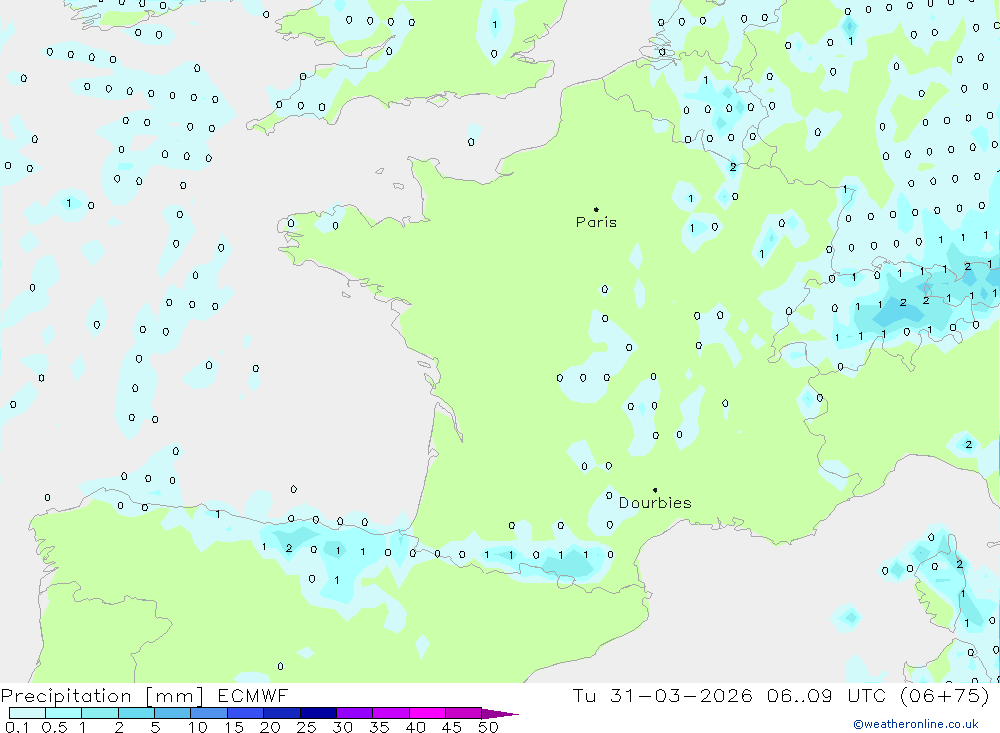Click the 'Precipitation [mm]' title text
This screenshot has height=733, width=1000.
click(x=102, y=695)
